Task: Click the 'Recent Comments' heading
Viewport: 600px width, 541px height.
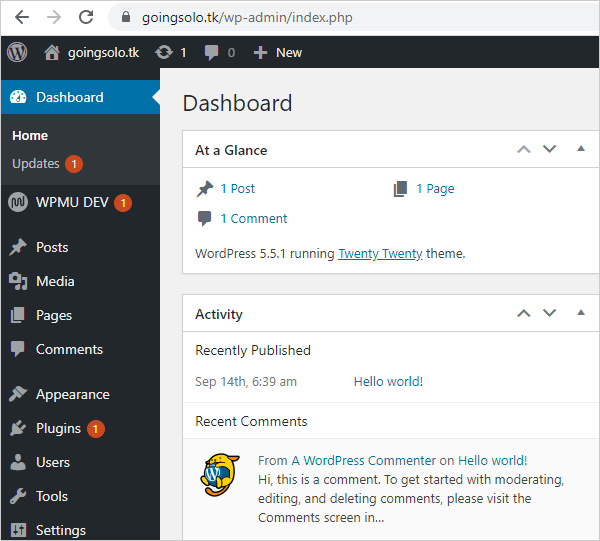Action: click(251, 421)
